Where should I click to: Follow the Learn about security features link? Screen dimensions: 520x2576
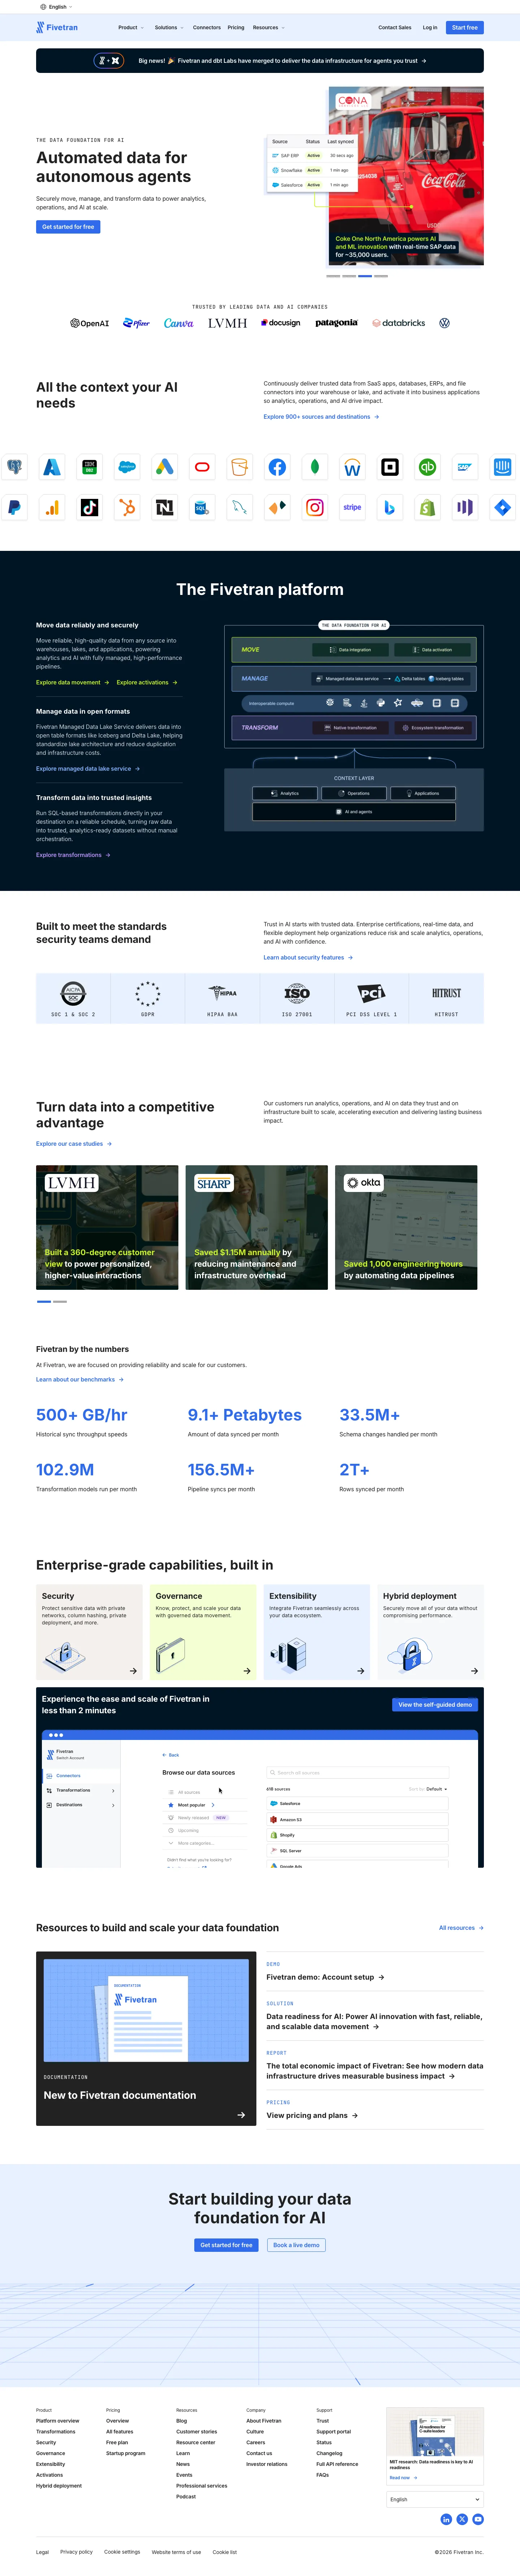(x=308, y=958)
